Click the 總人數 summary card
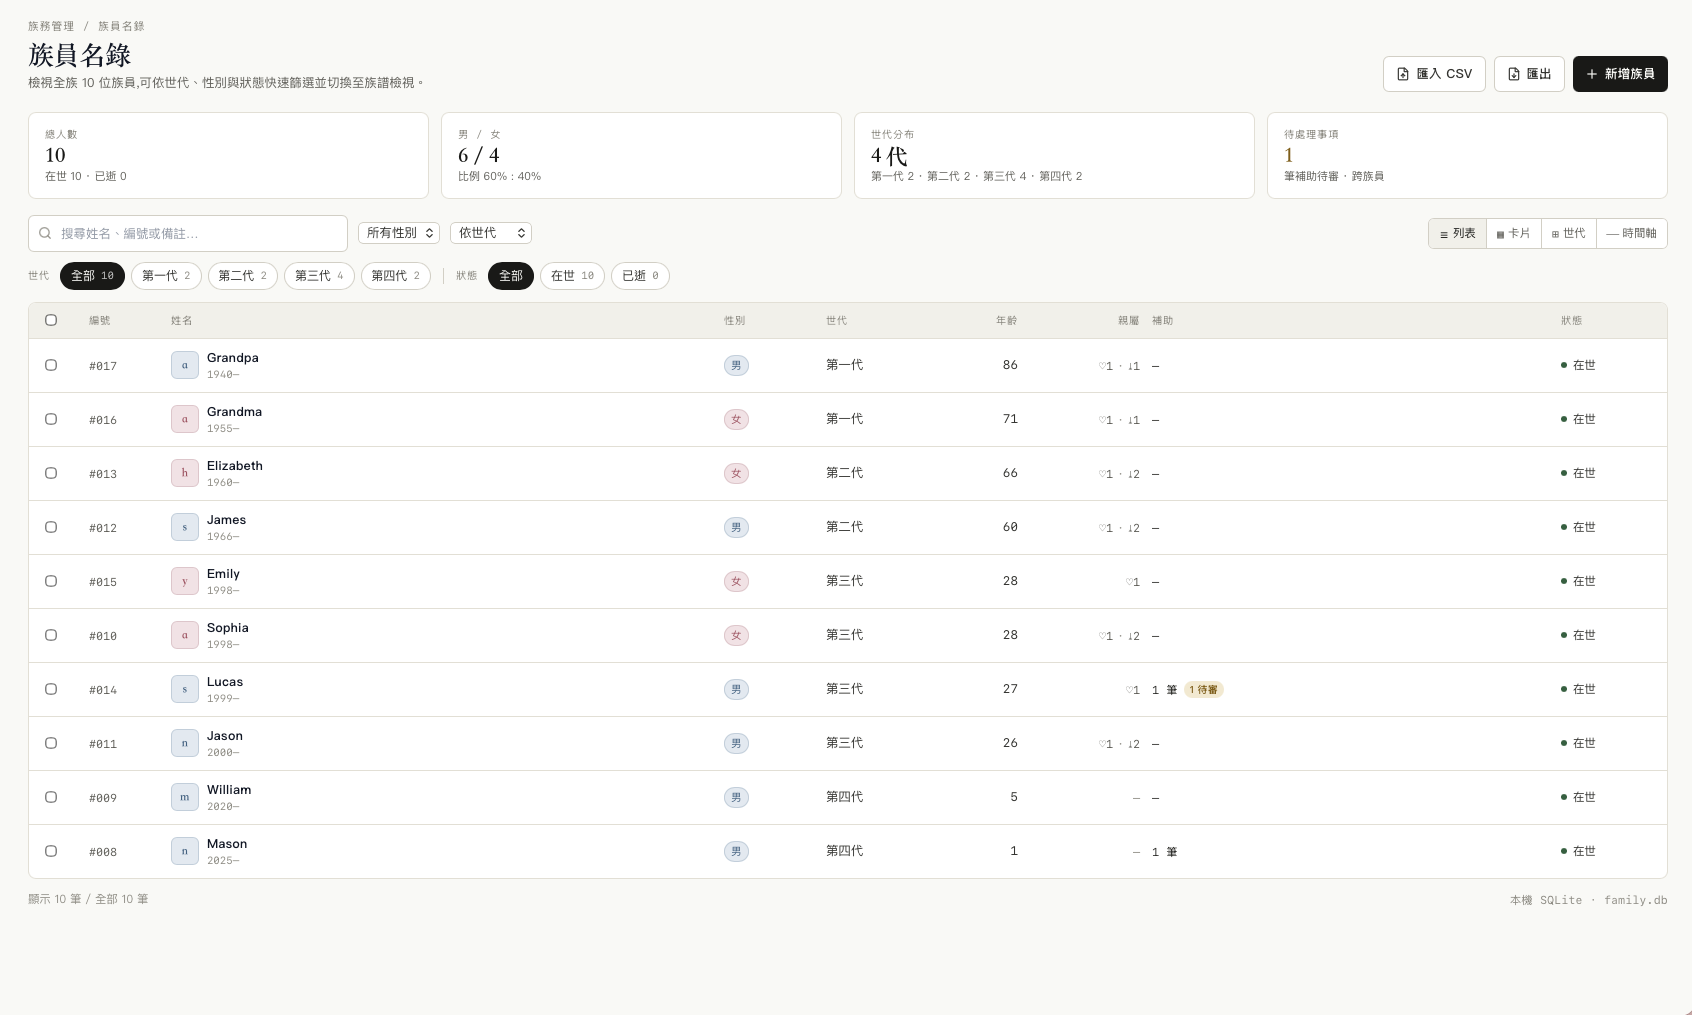This screenshot has height=1015, width=1692. [x=228, y=155]
